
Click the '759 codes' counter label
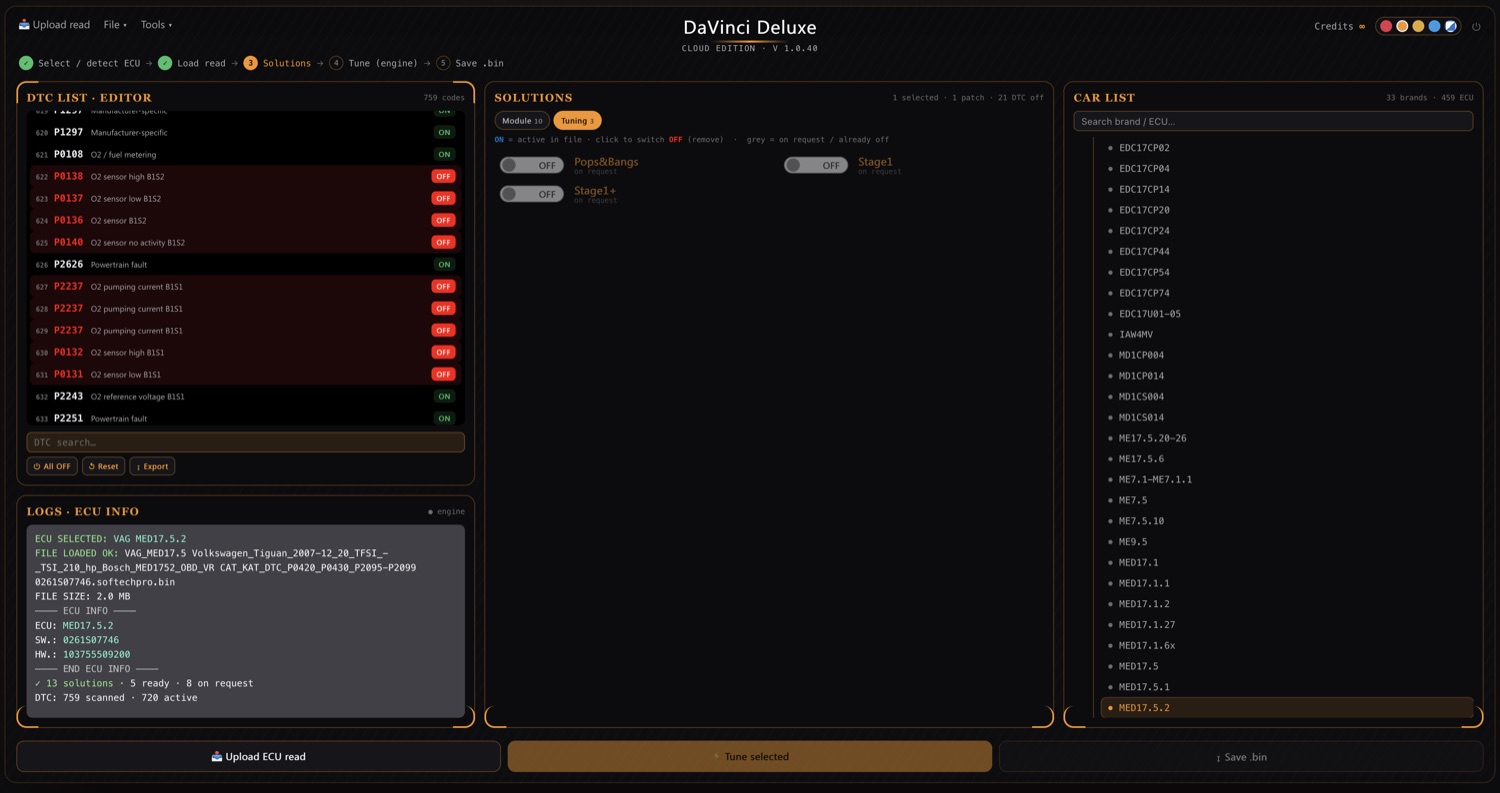point(444,98)
